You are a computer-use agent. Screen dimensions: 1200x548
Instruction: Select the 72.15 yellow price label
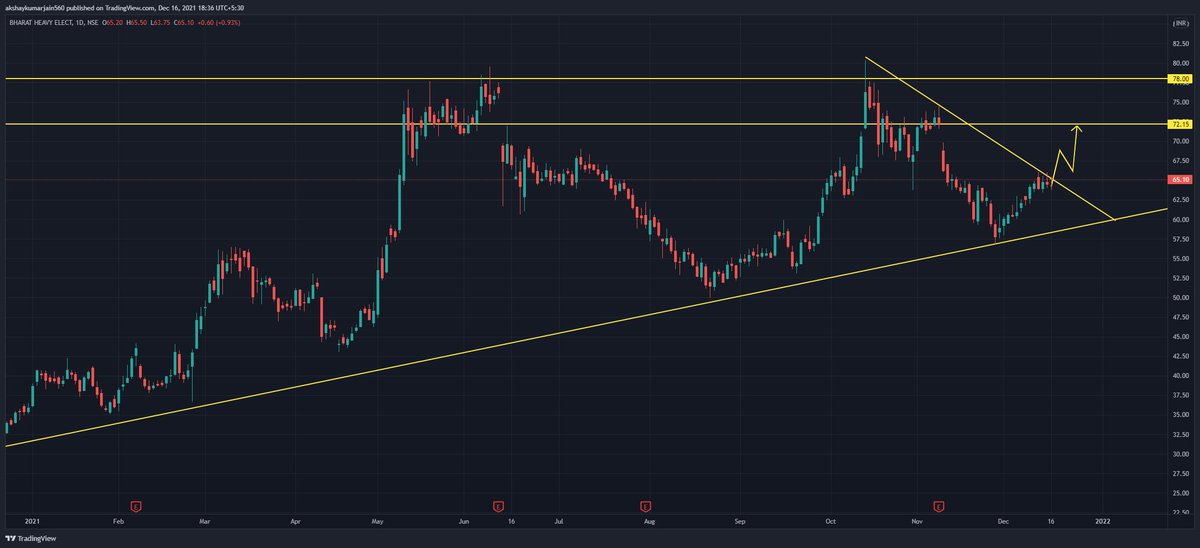coord(1180,124)
